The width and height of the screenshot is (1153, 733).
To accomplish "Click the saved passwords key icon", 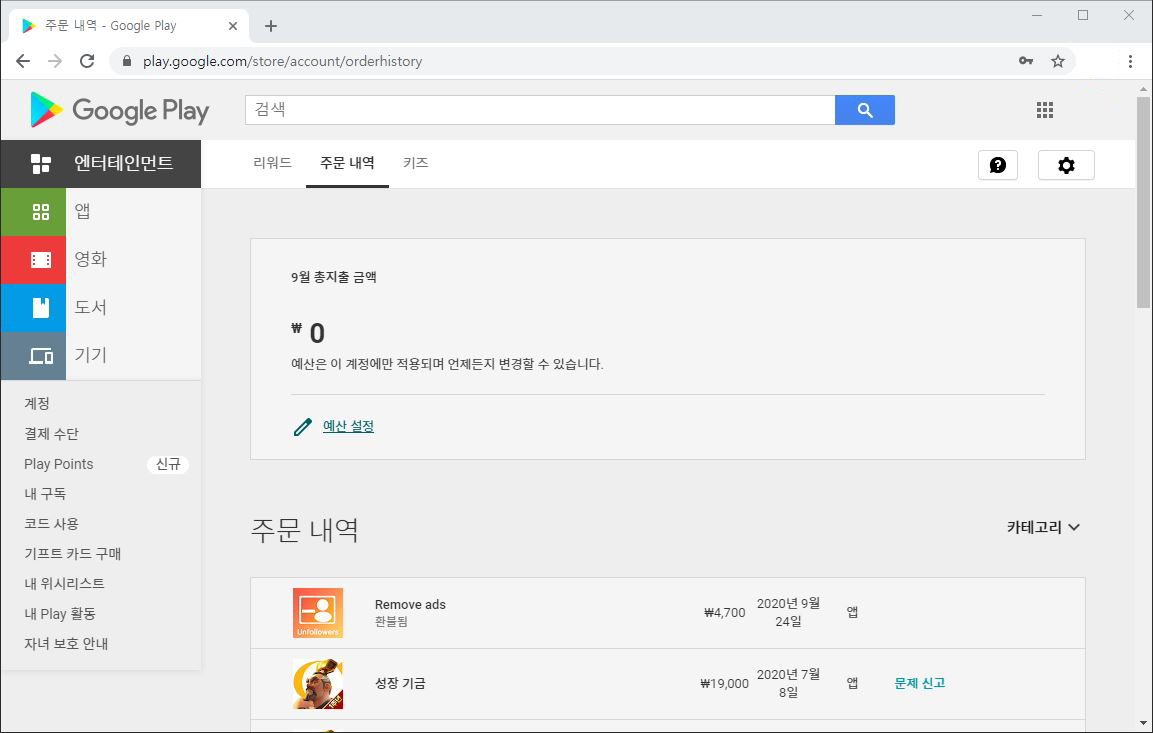I will coord(1026,61).
